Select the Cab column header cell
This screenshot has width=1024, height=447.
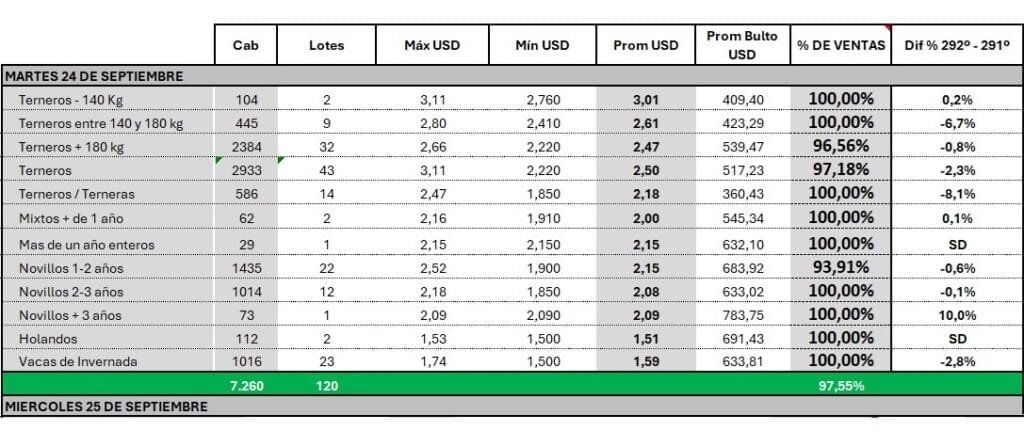[x=246, y=45]
